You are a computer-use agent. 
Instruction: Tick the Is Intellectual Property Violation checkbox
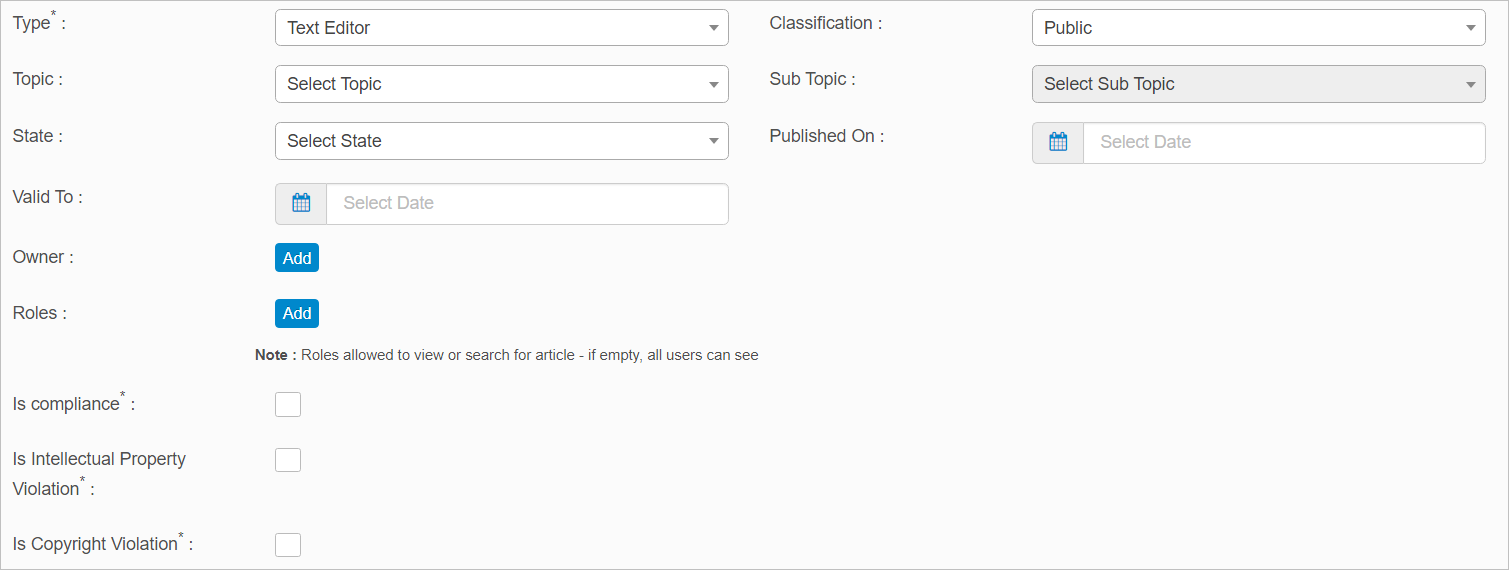pos(288,460)
